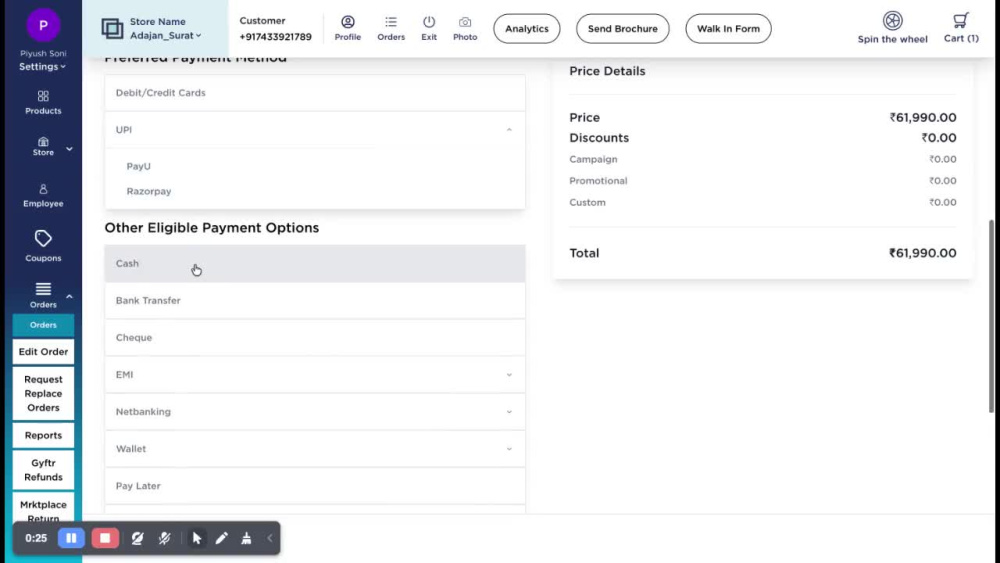This screenshot has height=563, width=1000.
Task: Stop the recording with red button
Action: point(105,538)
